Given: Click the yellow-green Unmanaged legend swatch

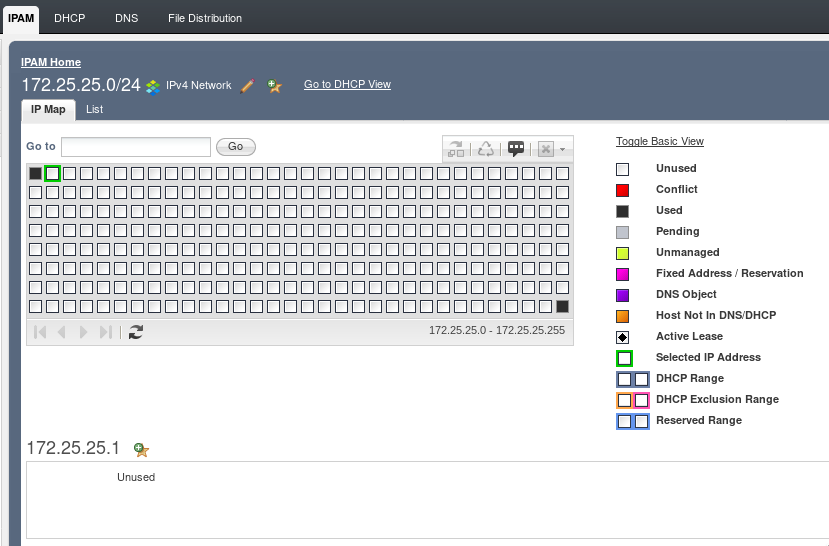Looking at the screenshot, I should point(623,253).
